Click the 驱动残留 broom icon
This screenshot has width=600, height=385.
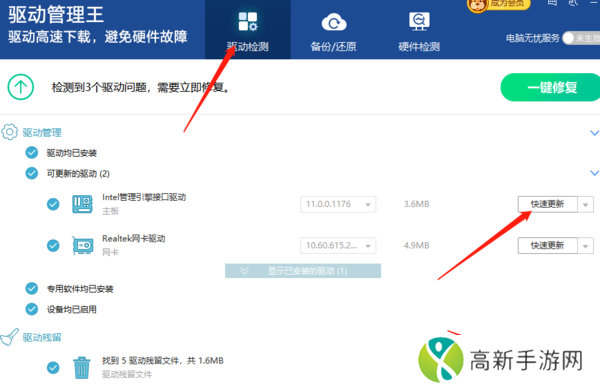pos(10,337)
